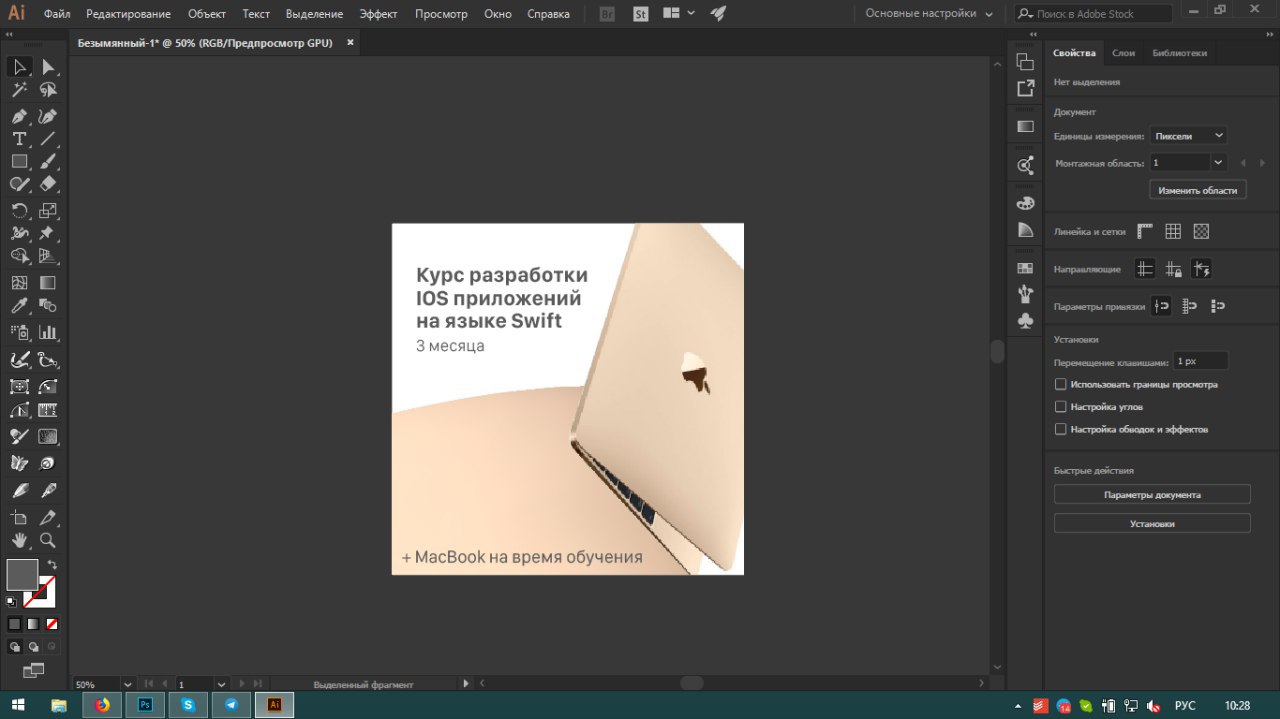Expand status bar Выделенный фрагмент arrow
The width and height of the screenshot is (1280, 719).
pyautogui.click(x=465, y=684)
